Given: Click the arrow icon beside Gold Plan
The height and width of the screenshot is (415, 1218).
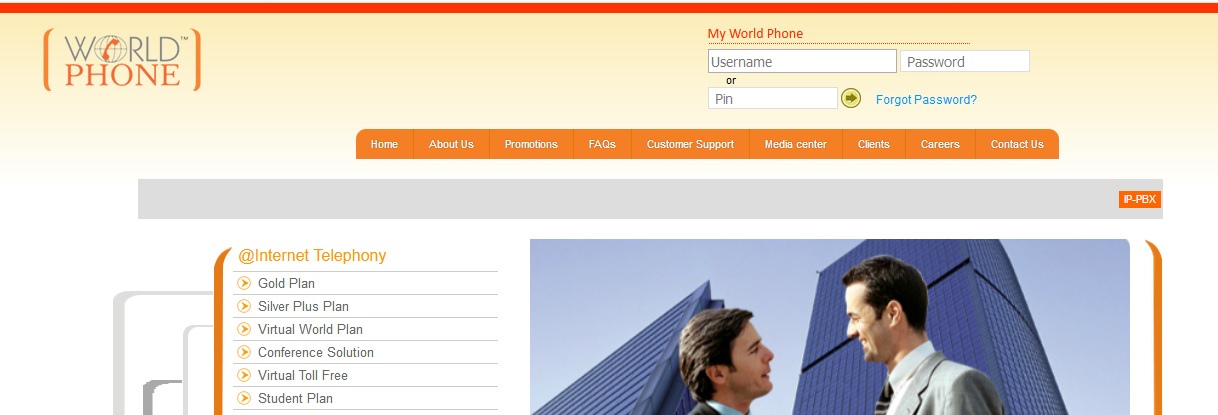Looking at the screenshot, I should [x=244, y=283].
